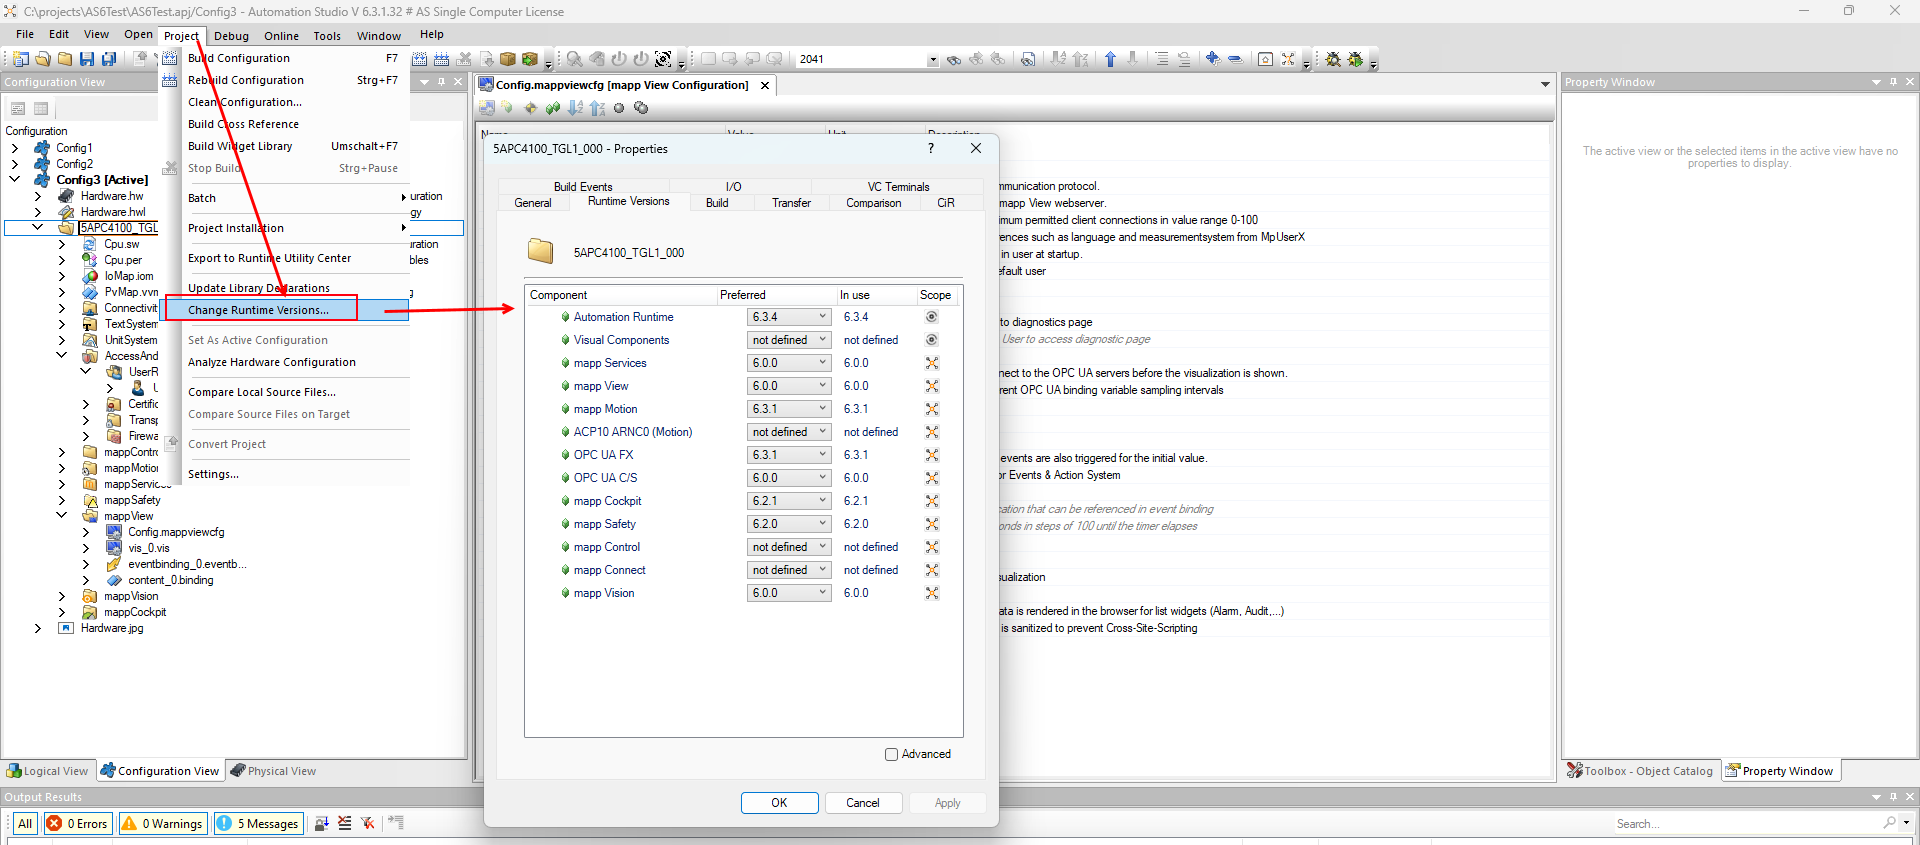The image size is (1920, 845).
Task: Open the Online menu
Action: tap(281, 36)
